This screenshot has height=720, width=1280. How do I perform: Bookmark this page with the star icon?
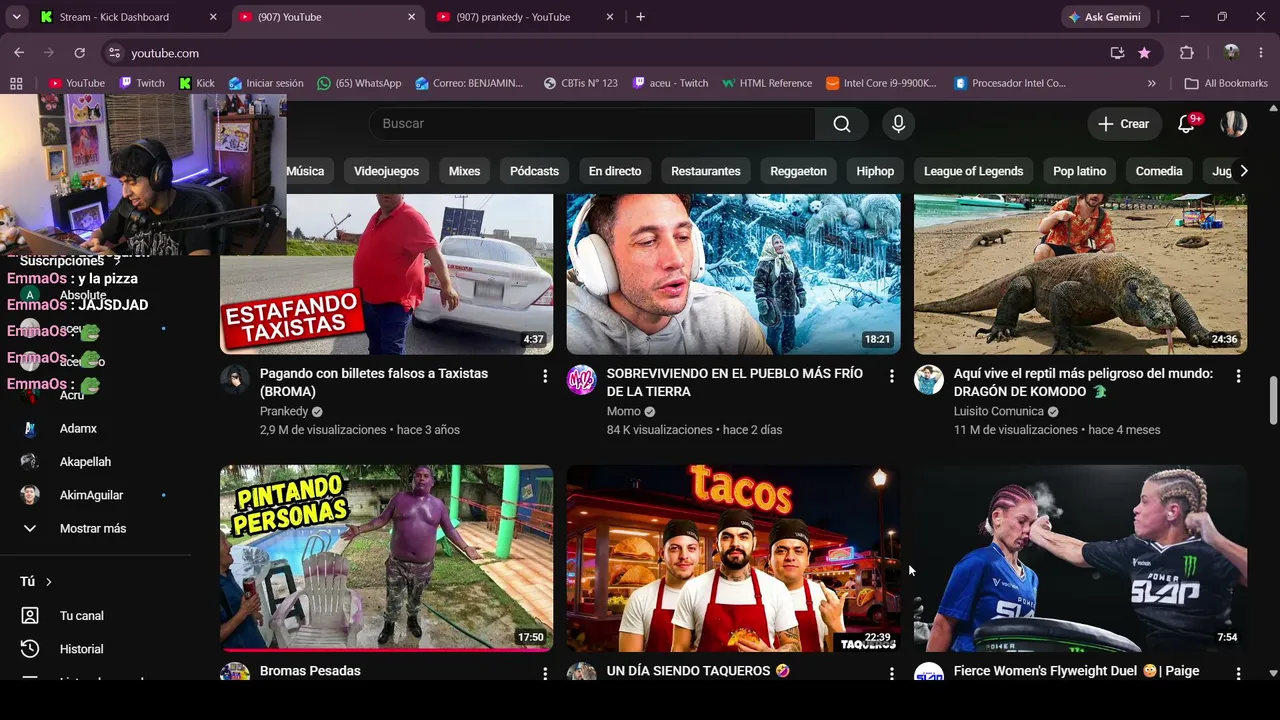[x=1144, y=53]
